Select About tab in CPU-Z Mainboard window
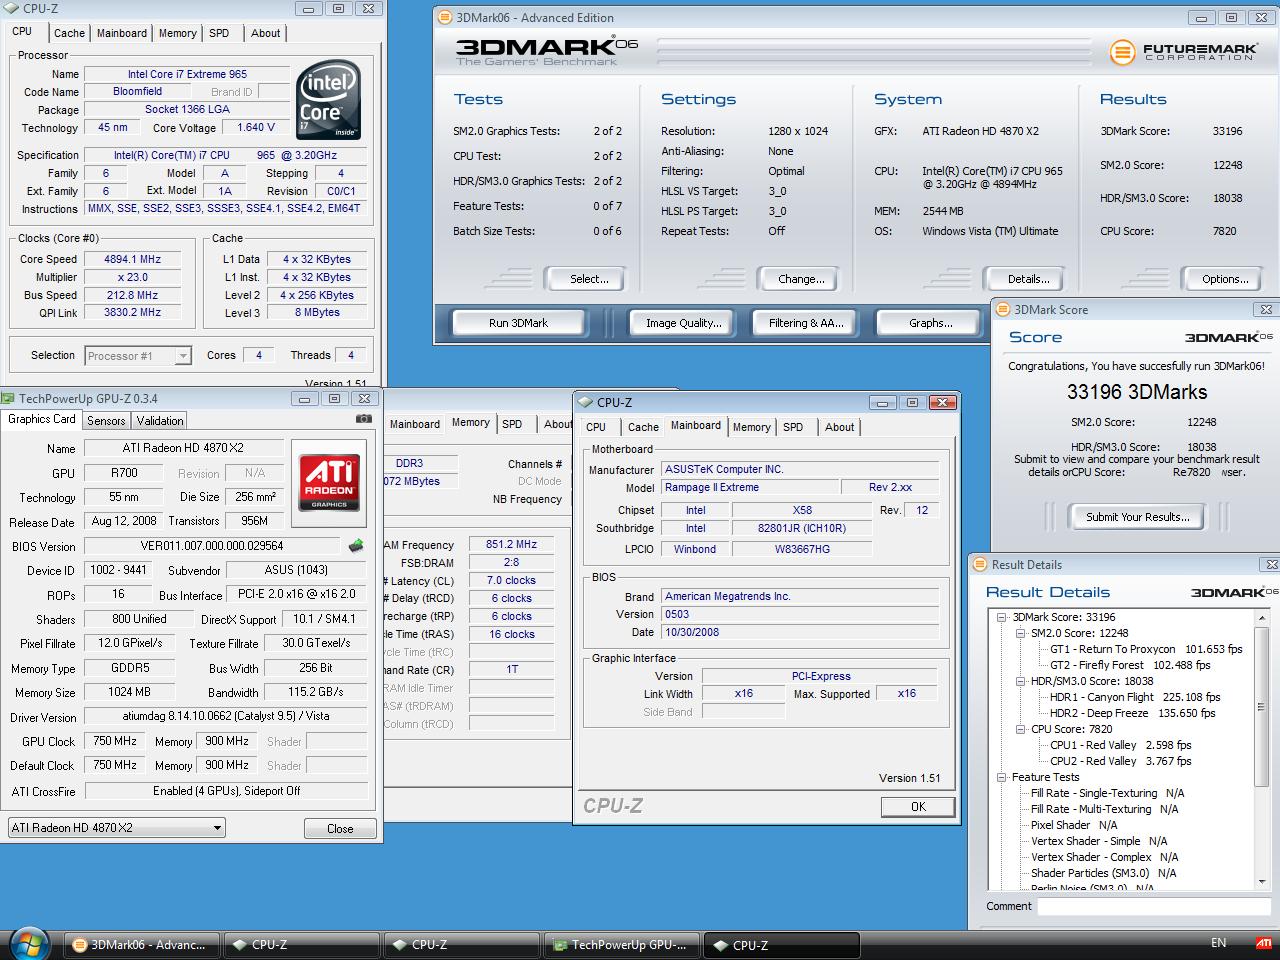 (x=840, y=427)
